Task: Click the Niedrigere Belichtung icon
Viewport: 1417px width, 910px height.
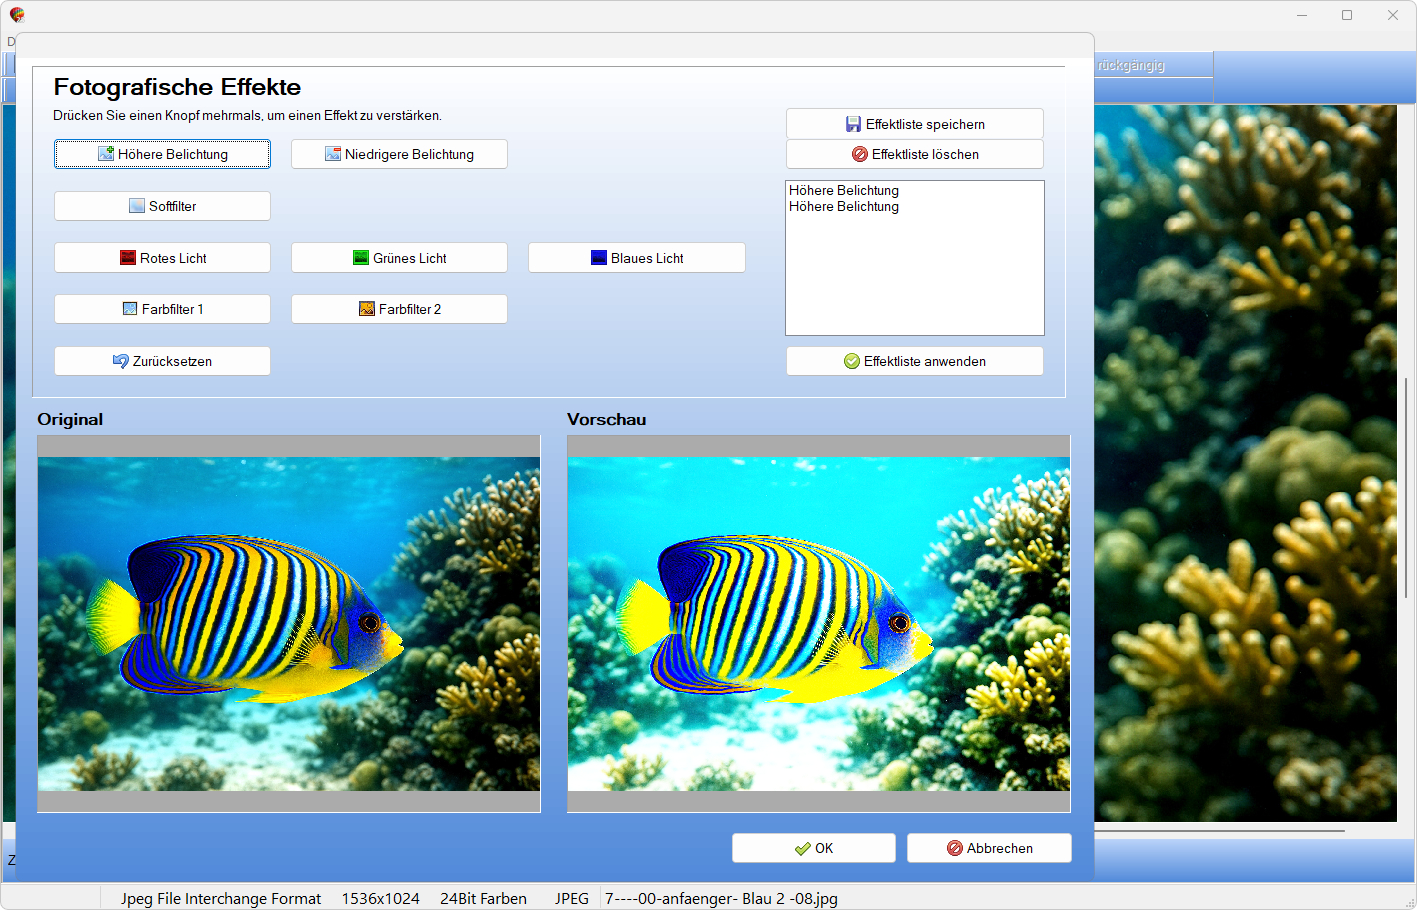Action: coord(333,154)
